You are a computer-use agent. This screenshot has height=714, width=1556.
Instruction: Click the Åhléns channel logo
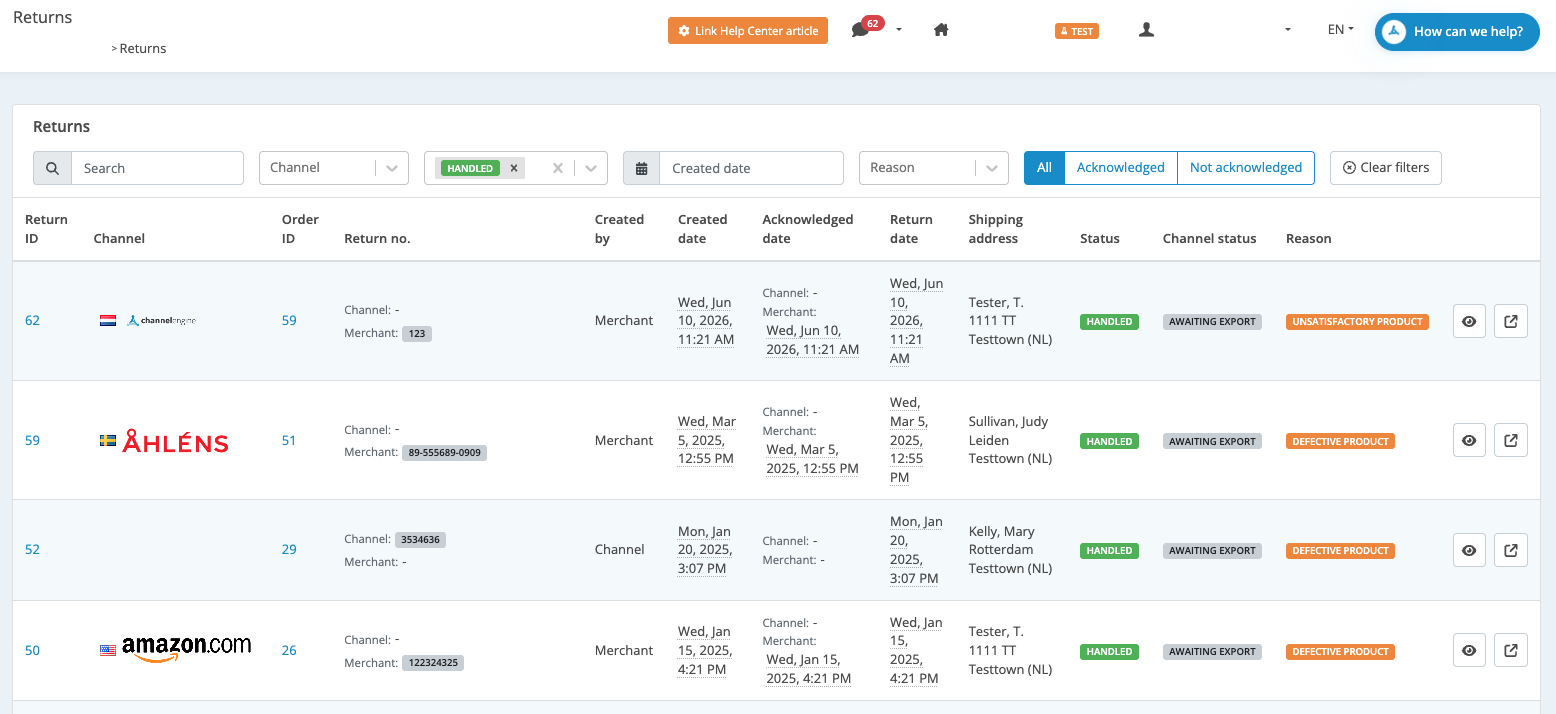[175, 441]
